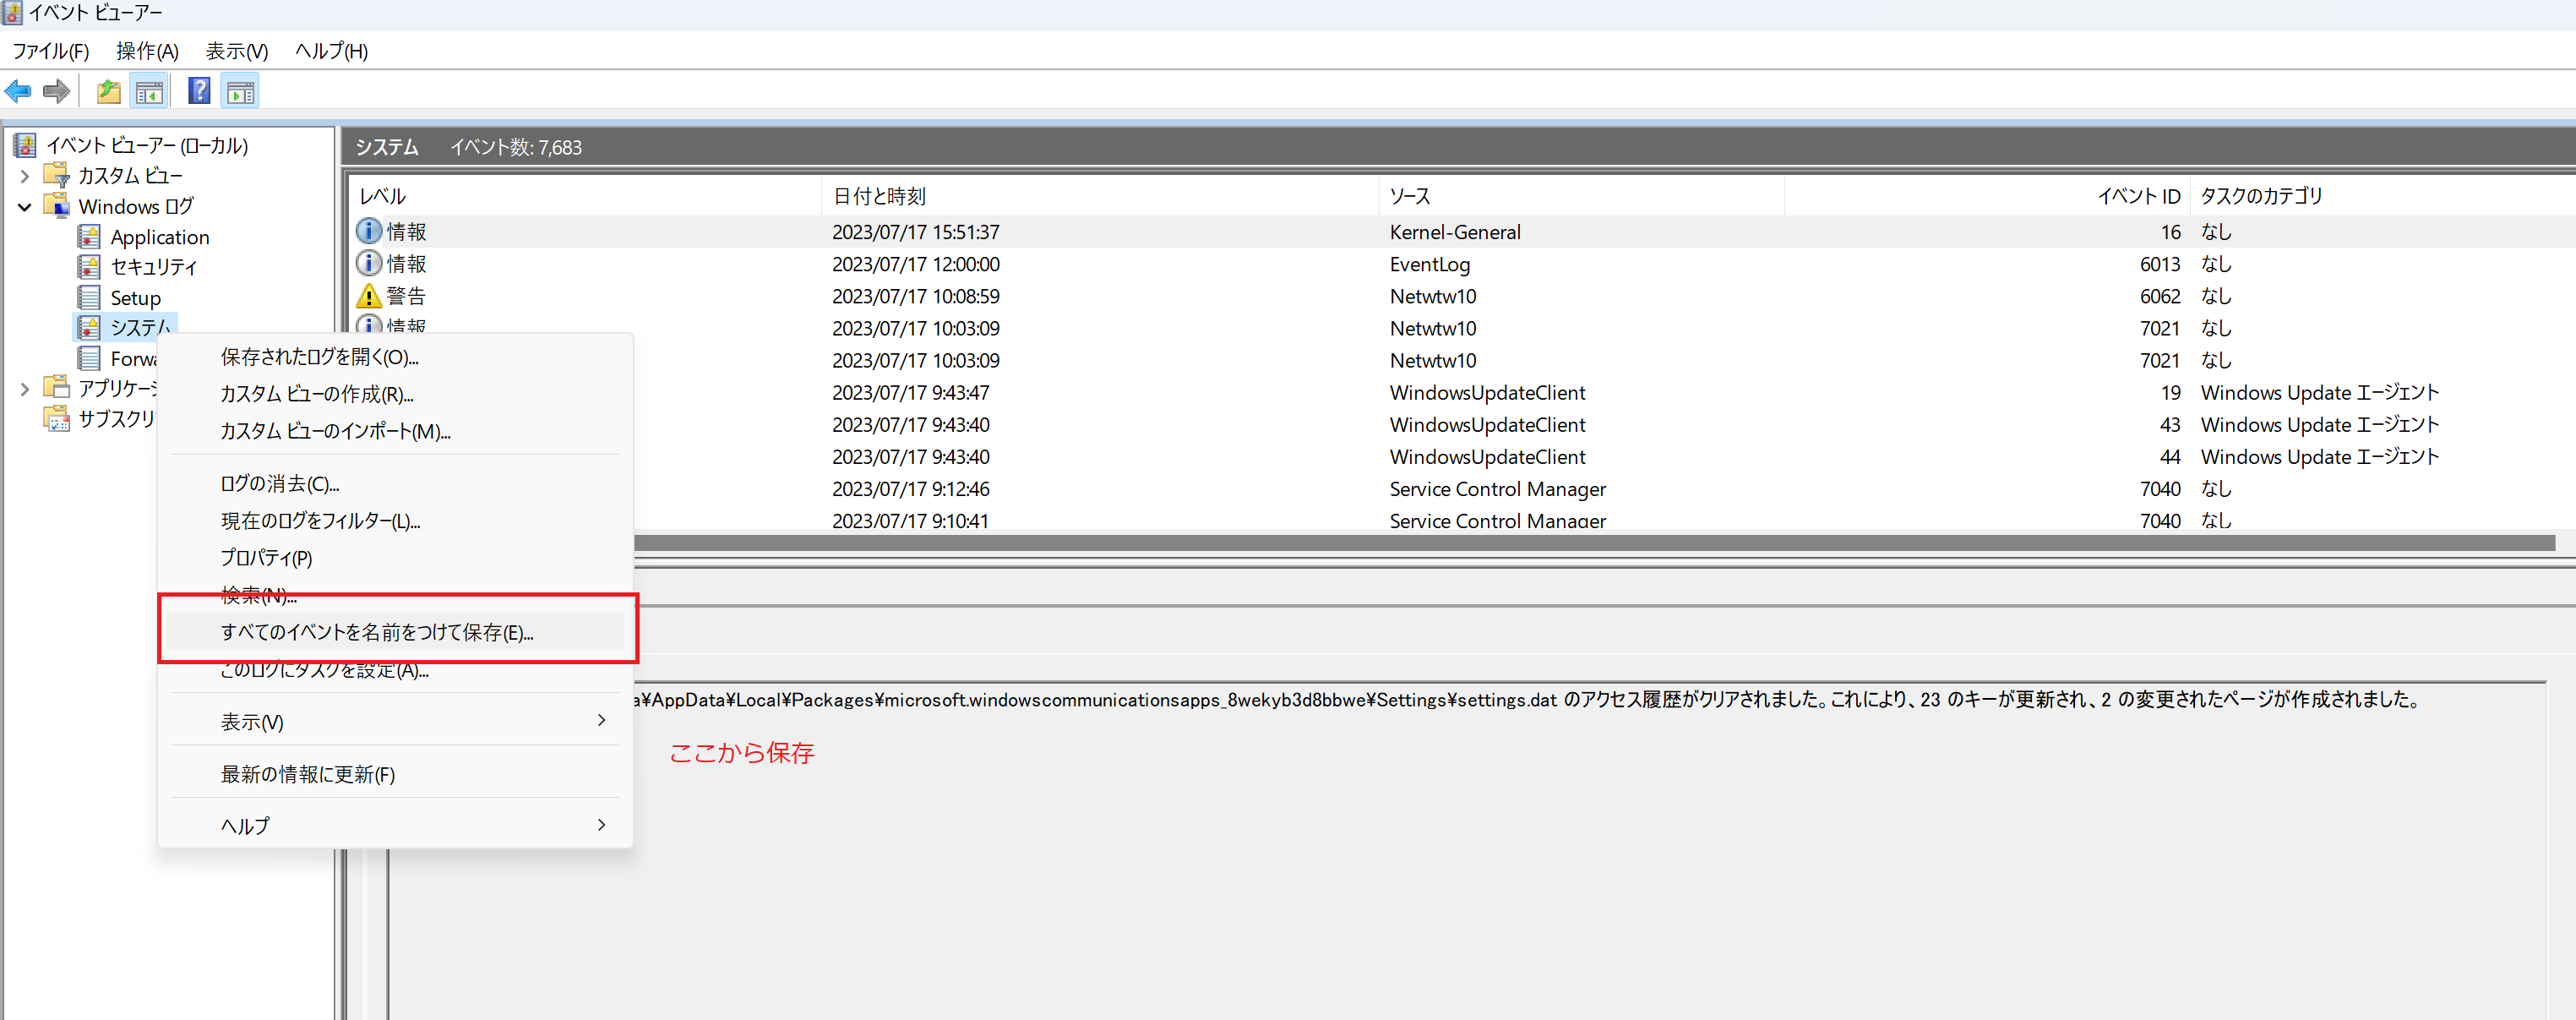The image size is (2576, 1020).
Task: Open the blue Help book icon
Action: click(x=199, y=92)
